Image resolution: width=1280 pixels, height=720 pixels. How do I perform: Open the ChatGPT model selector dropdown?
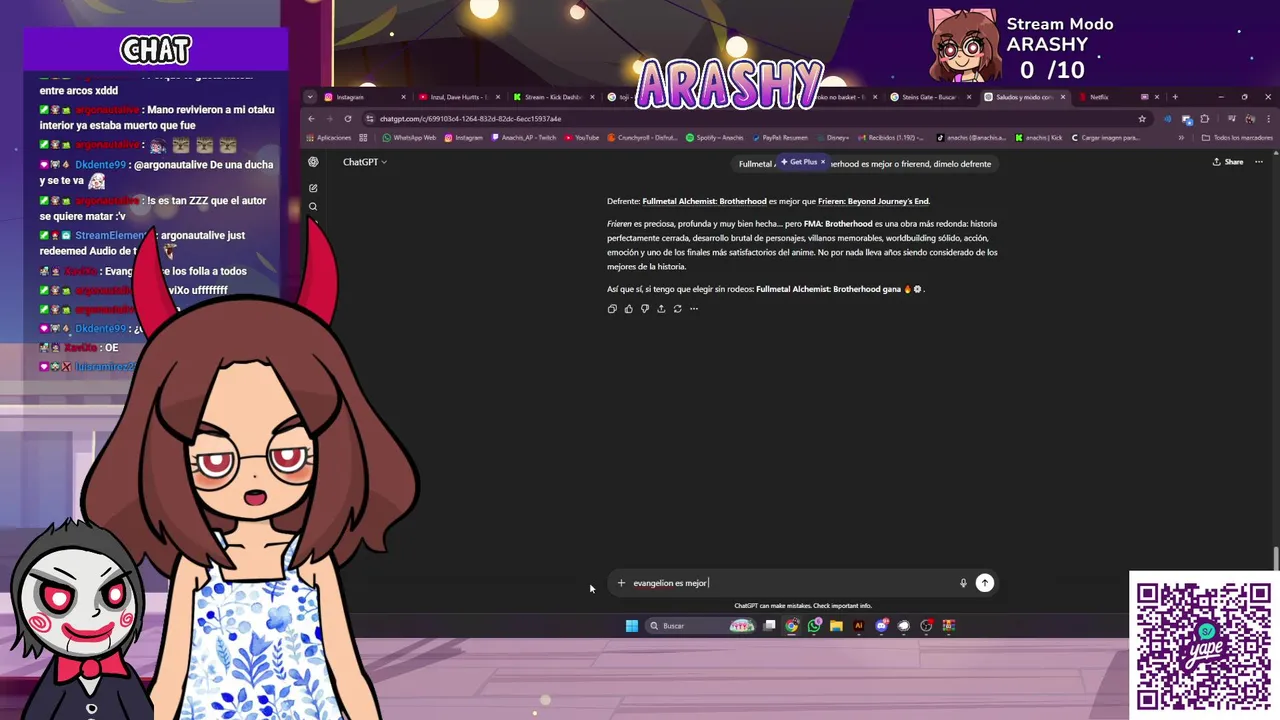tap(365, 162)
